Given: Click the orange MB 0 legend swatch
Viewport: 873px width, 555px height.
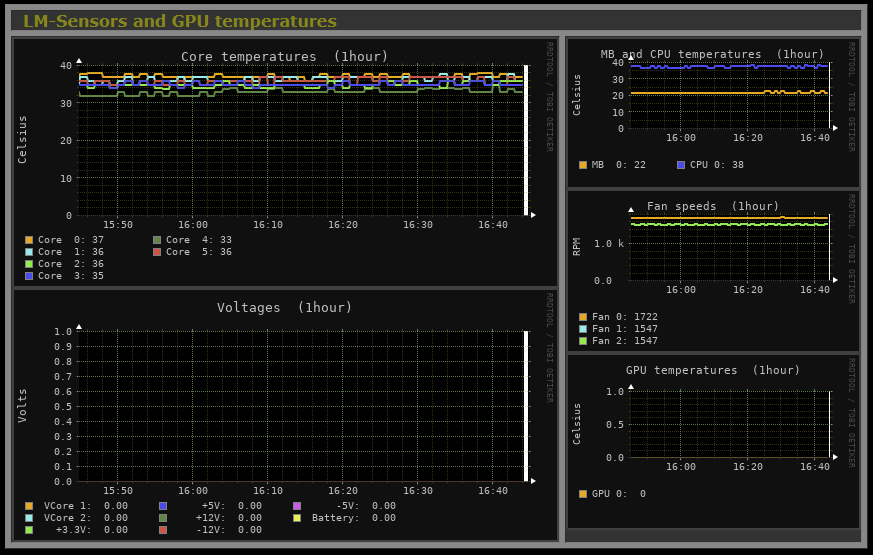Looking at the screenshot, I should [x=583, y=165].
